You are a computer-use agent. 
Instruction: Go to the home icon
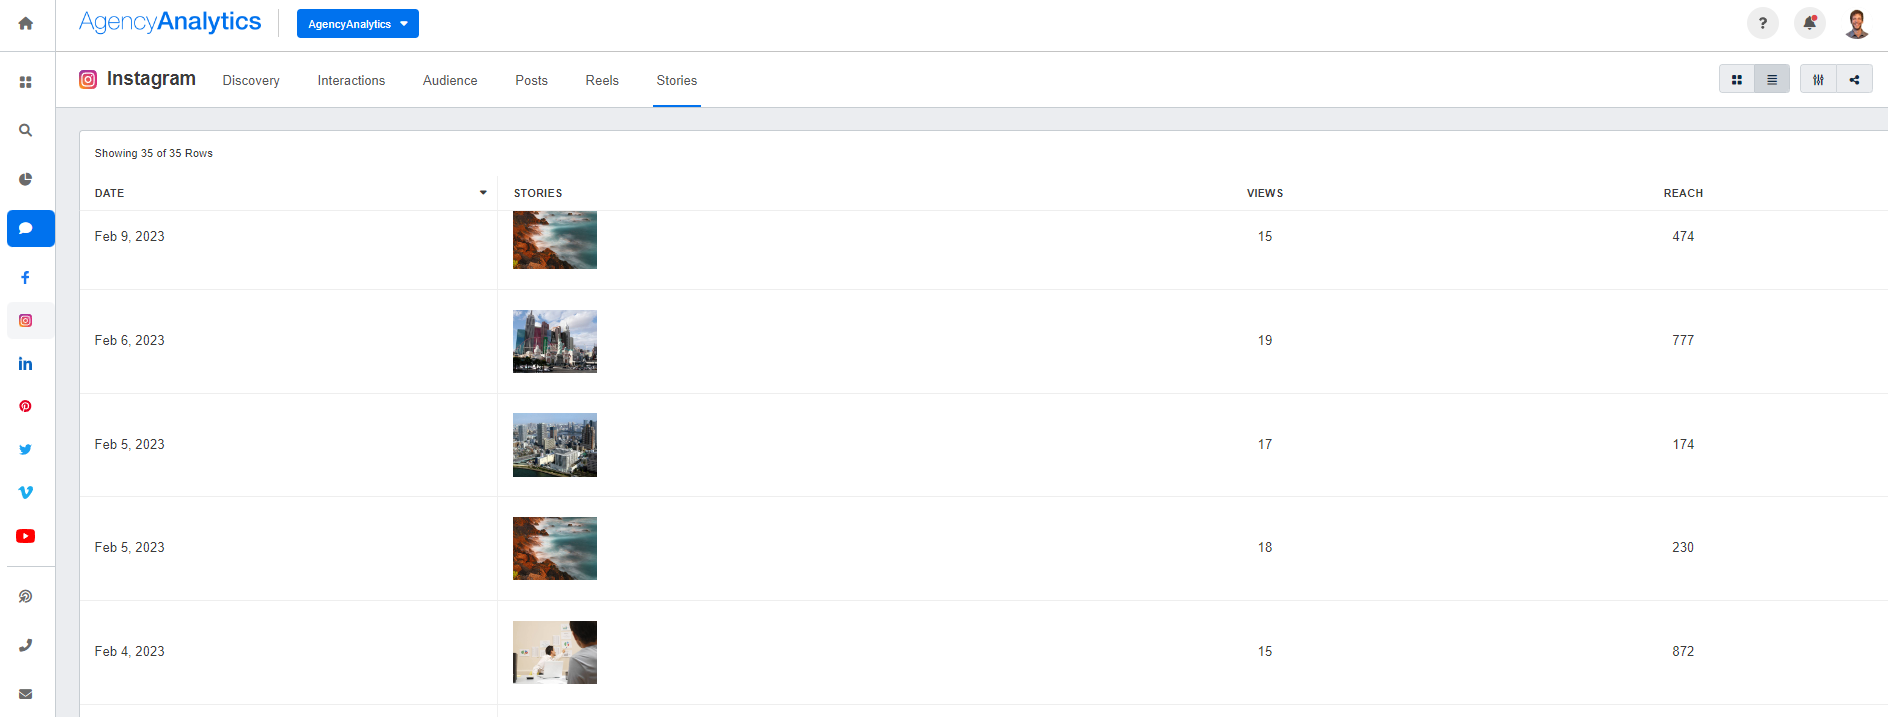pyautogui.click(x=26, y=23)
